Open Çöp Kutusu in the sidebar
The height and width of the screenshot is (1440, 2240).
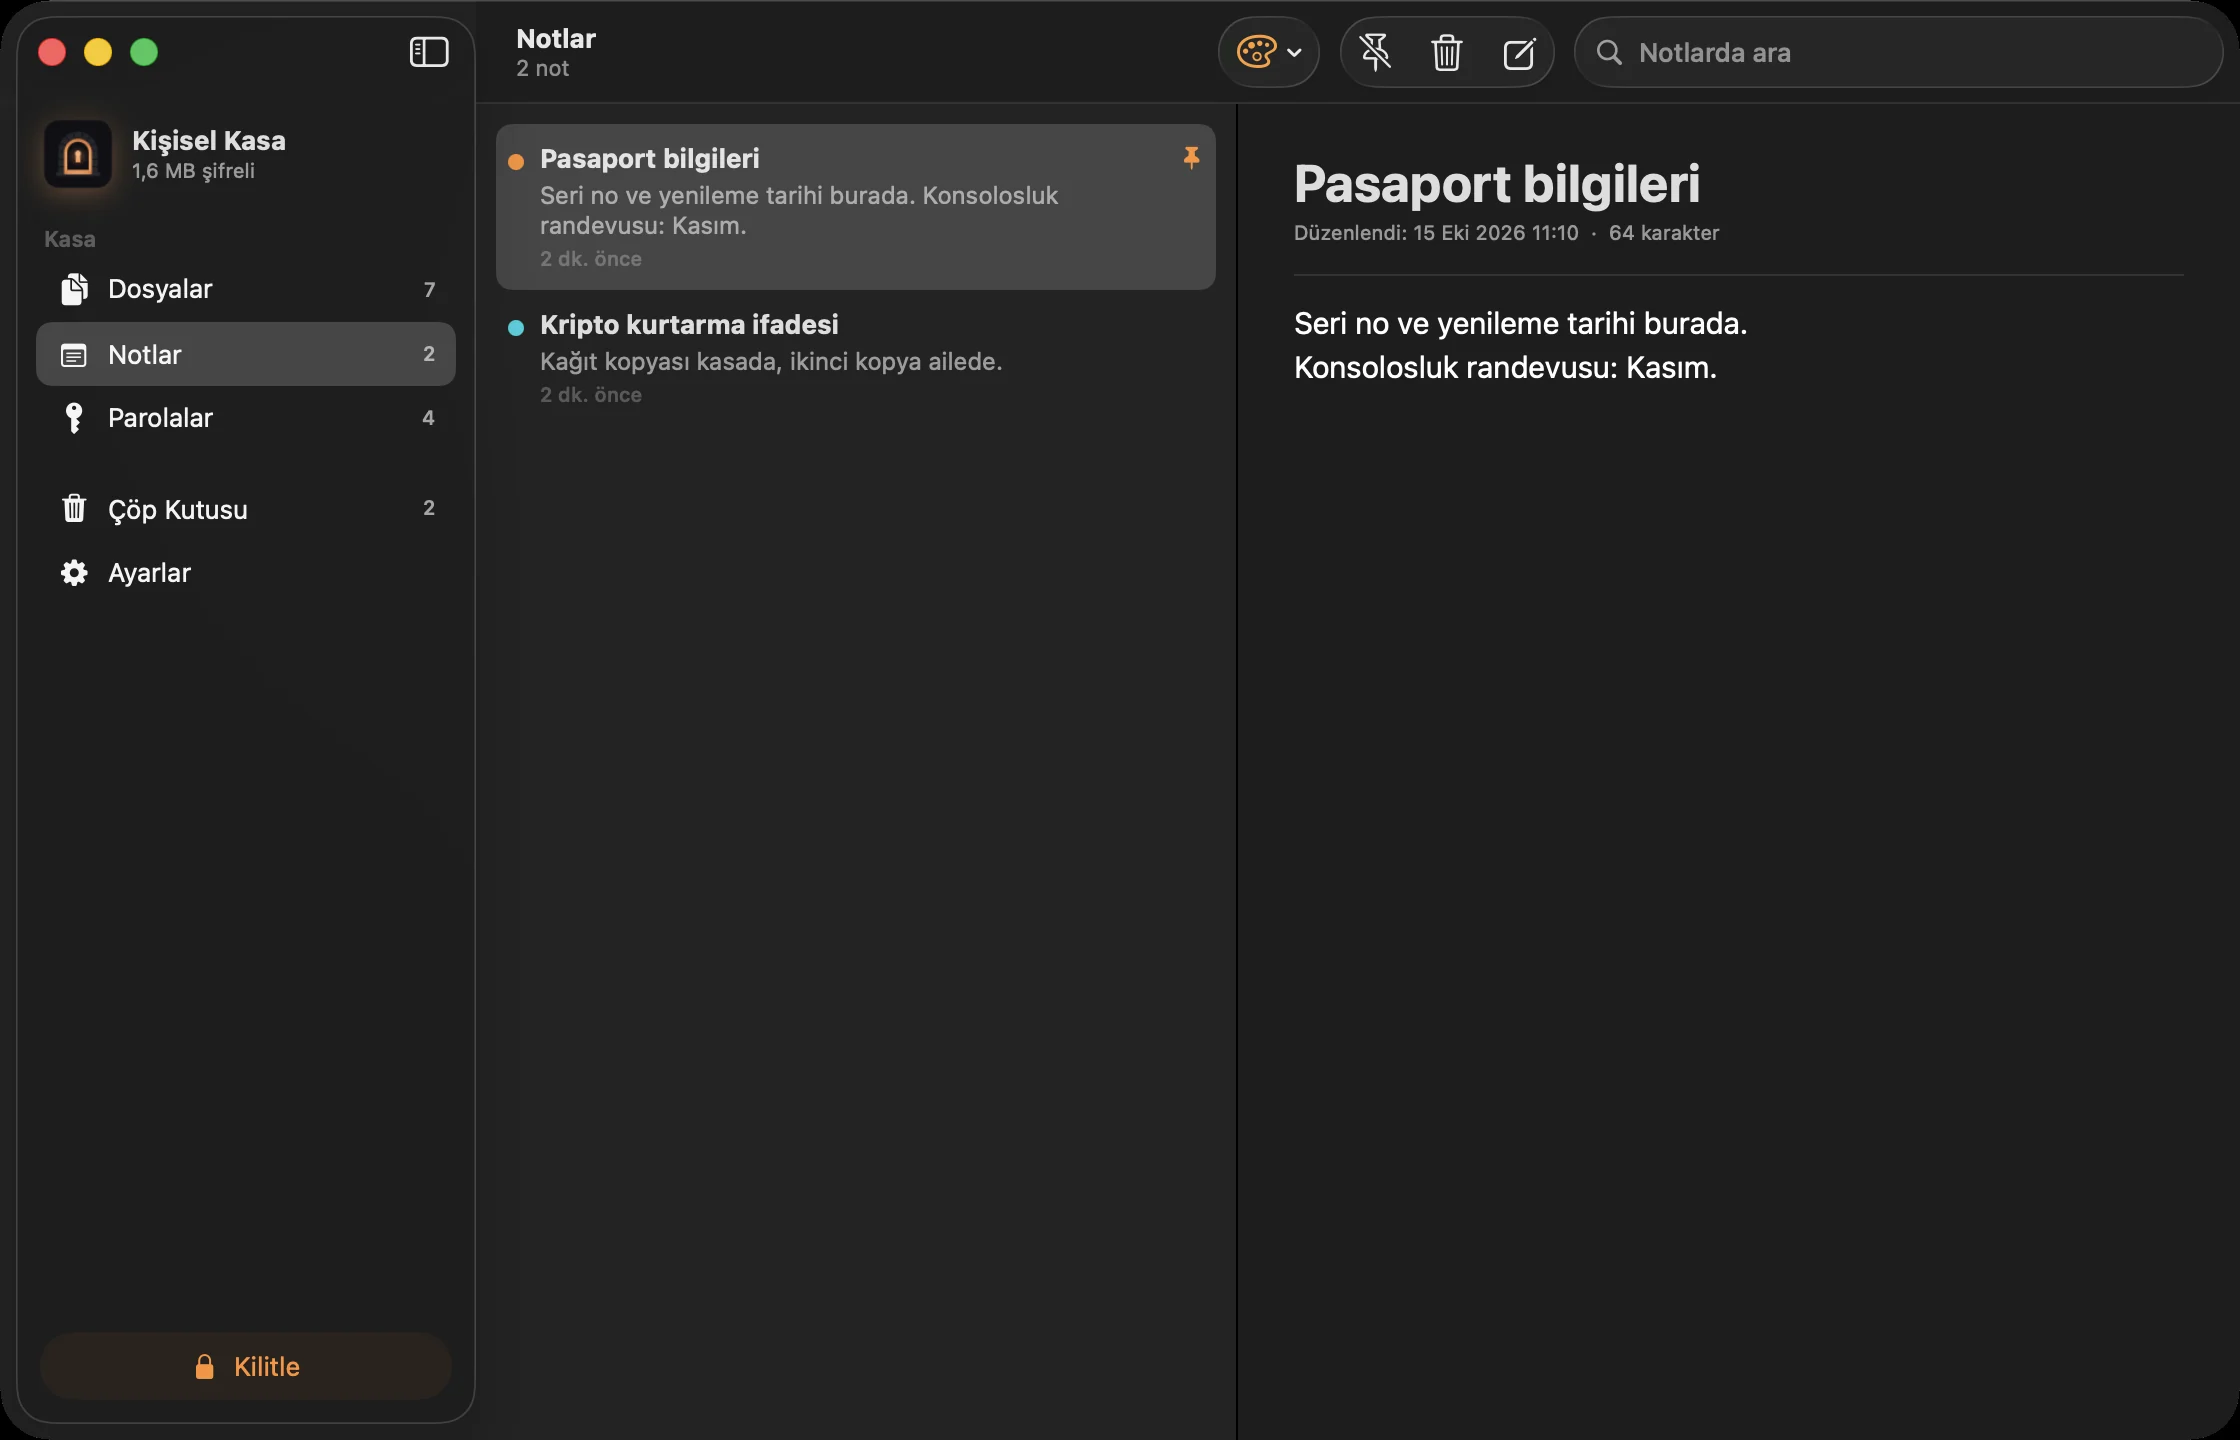coord(246,509)
